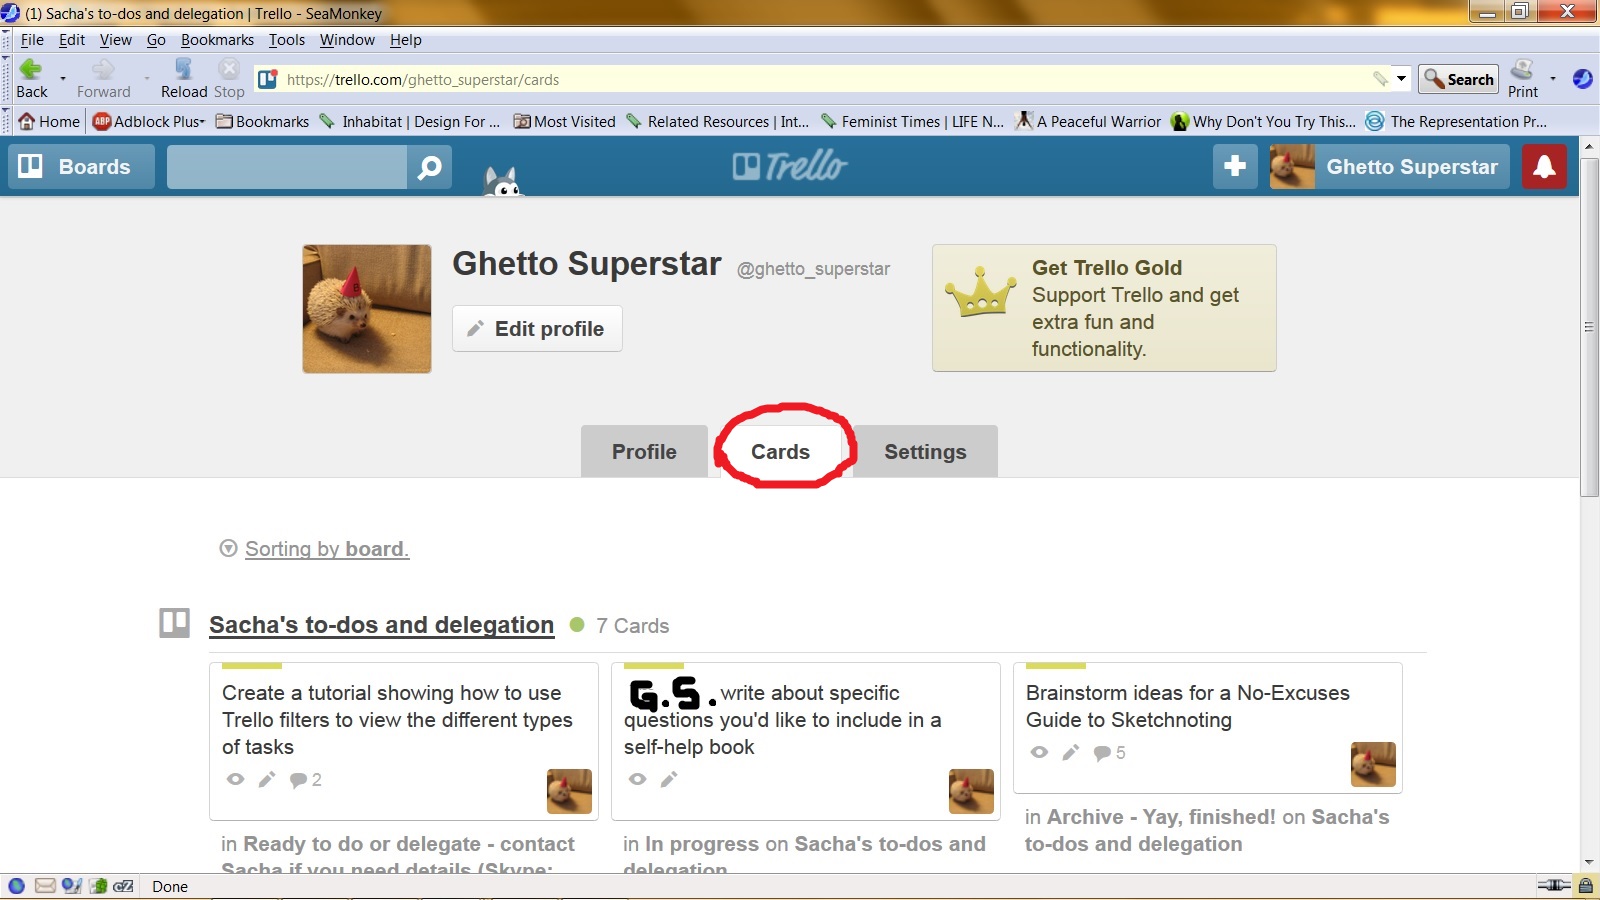Click the Edit profile button

tap(537, 328)
